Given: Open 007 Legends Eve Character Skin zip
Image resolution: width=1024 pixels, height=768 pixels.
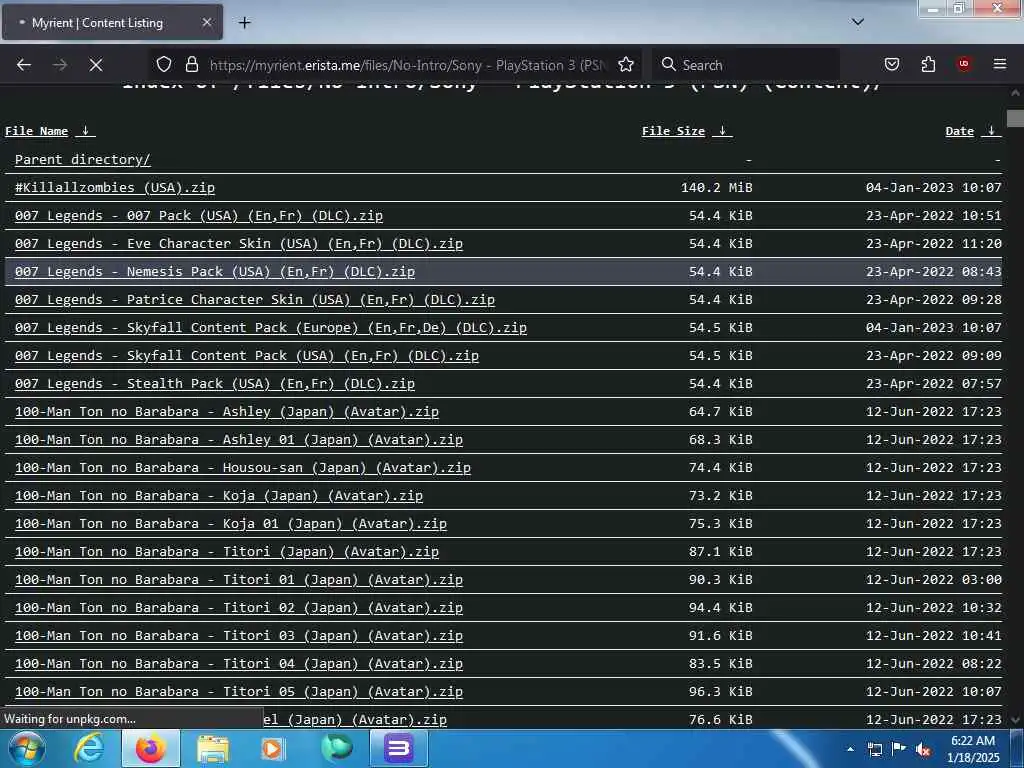Looking at the screenshot, I should [238, 244].
